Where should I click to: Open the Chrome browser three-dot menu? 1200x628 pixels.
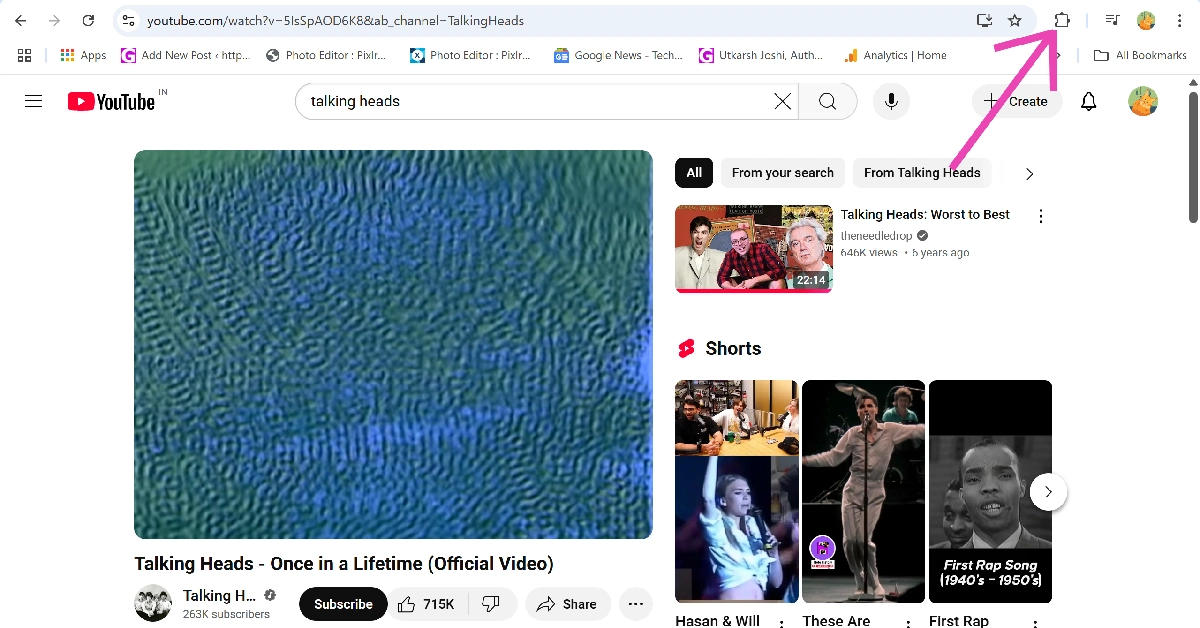1180,20
